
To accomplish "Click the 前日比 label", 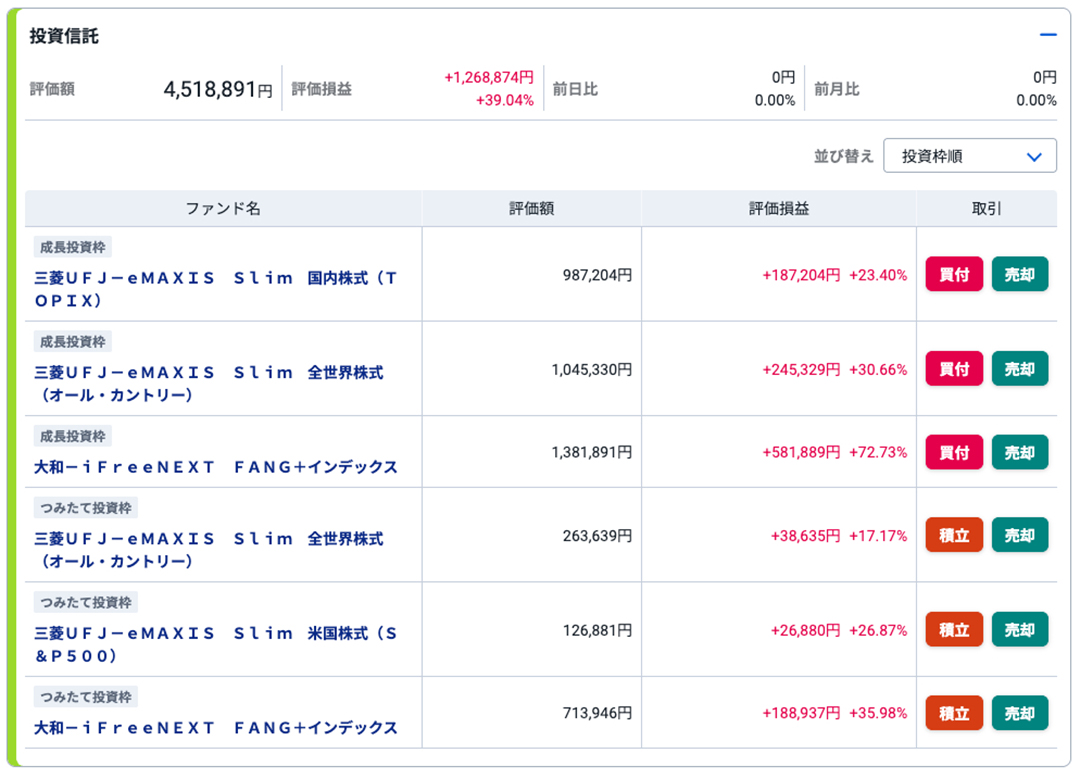I will [x=575, y=89].
